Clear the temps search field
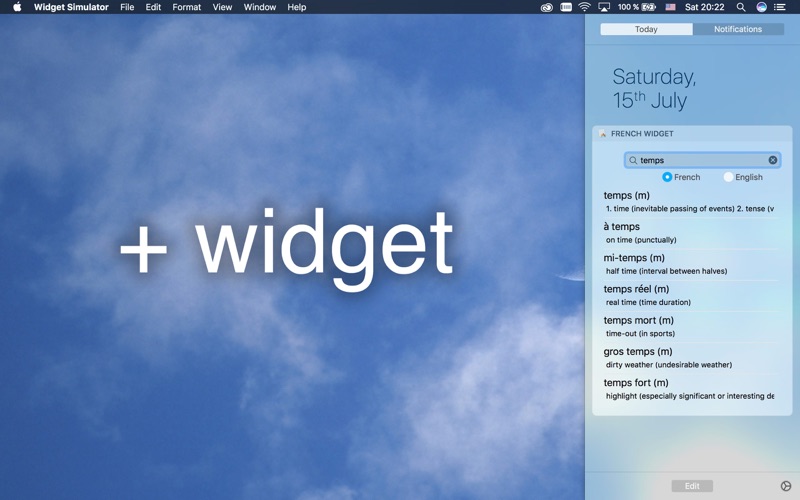 (x=772, y=160)
